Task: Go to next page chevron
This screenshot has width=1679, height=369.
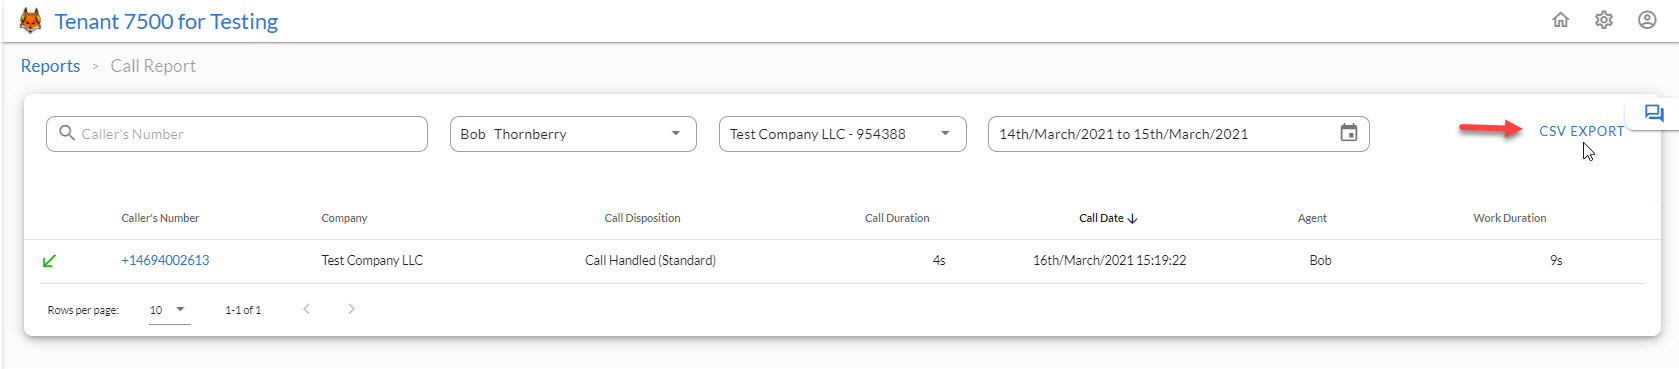Action: click(x=351, y=309)
